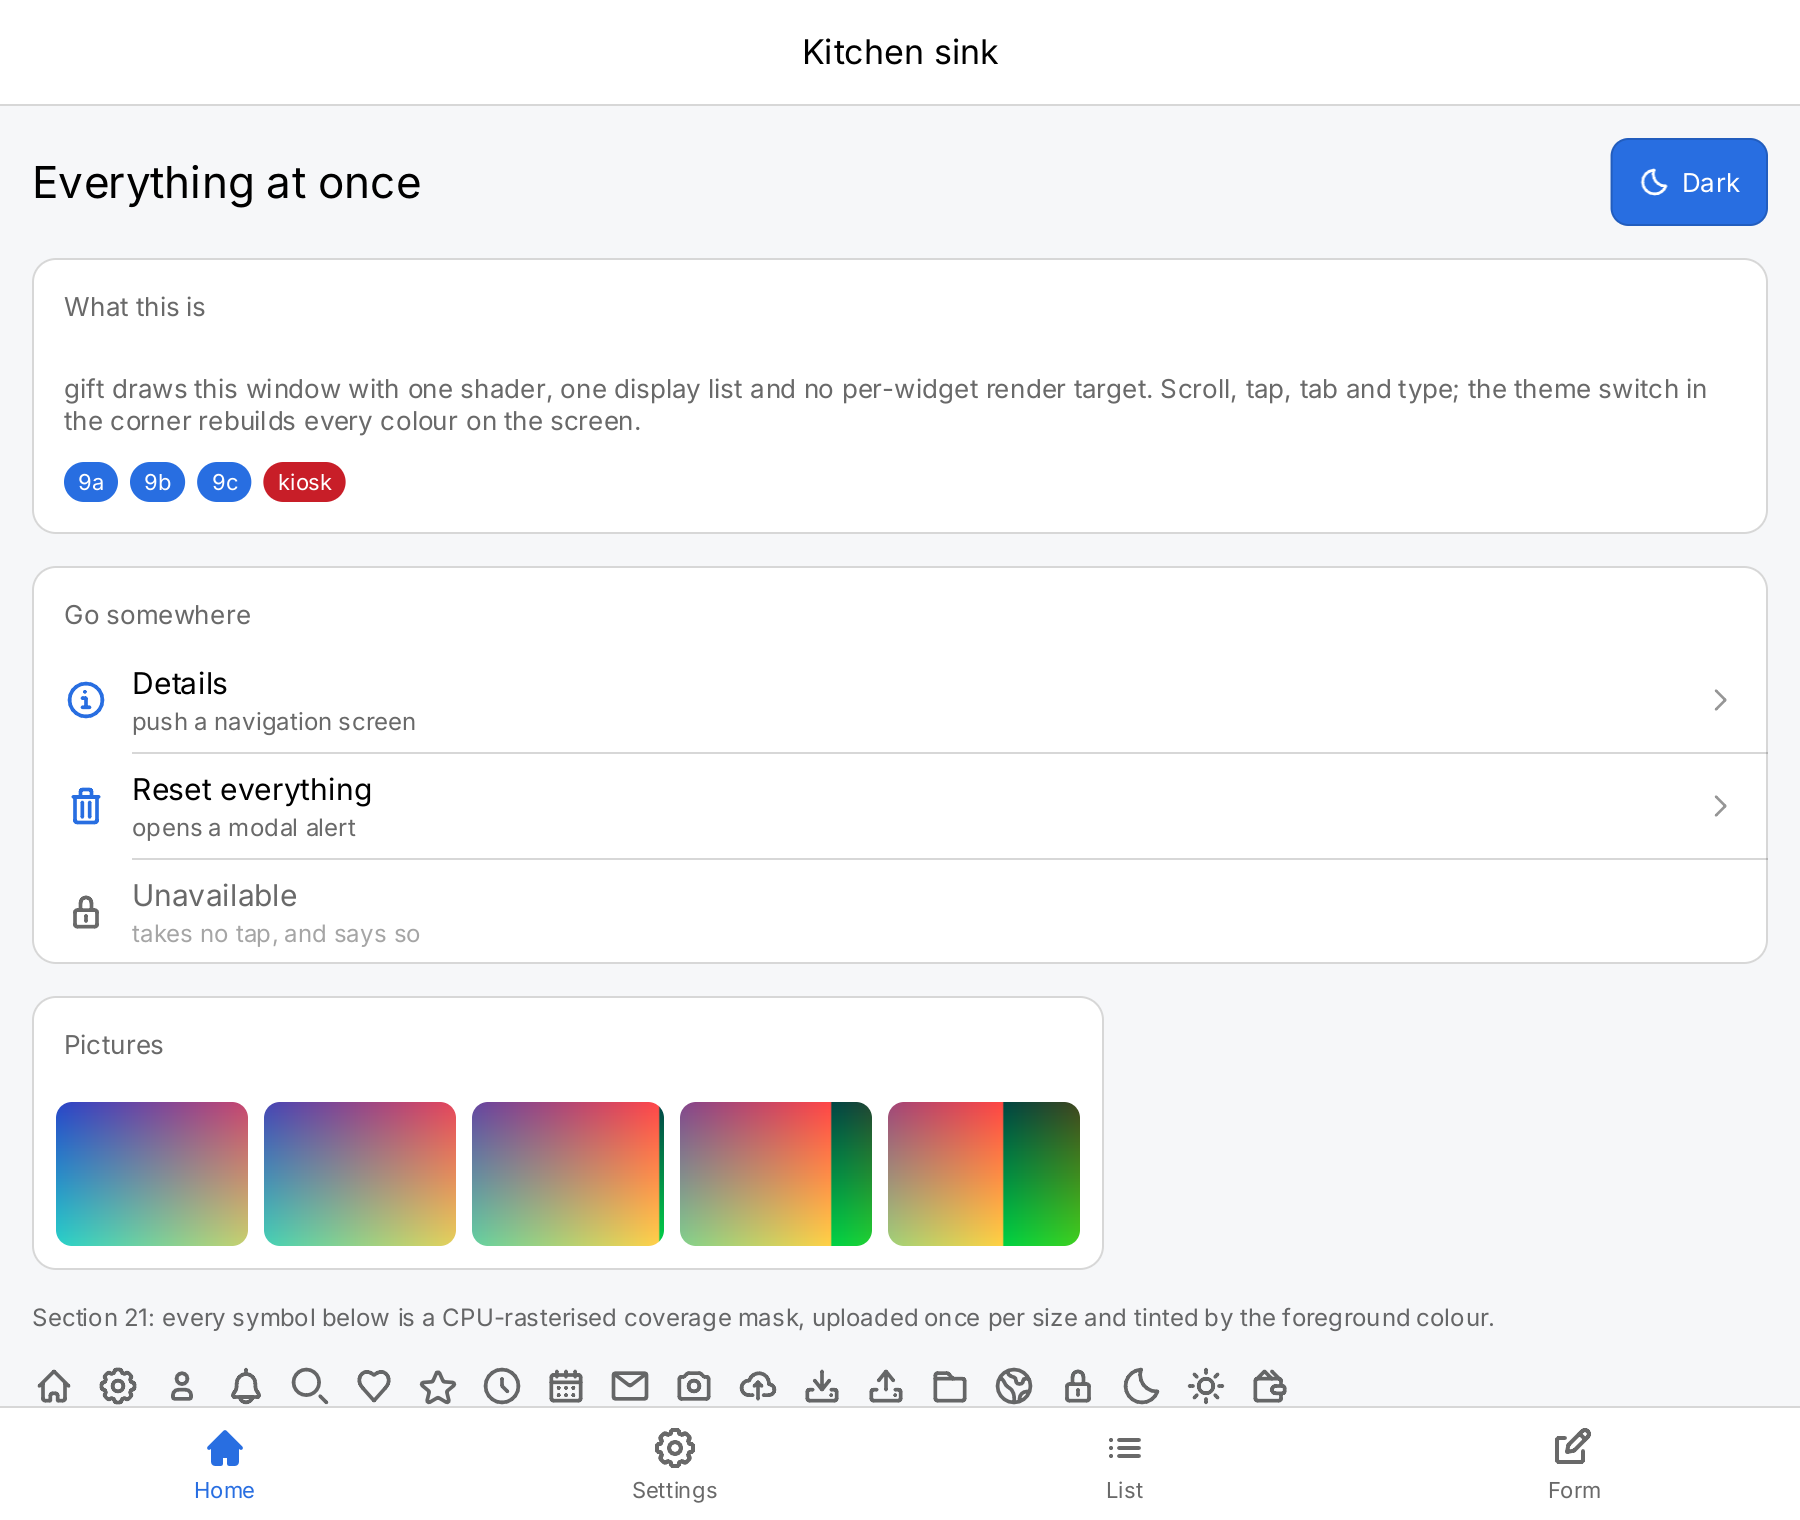Click the globe symbol

click(x=1014, y=1386)
